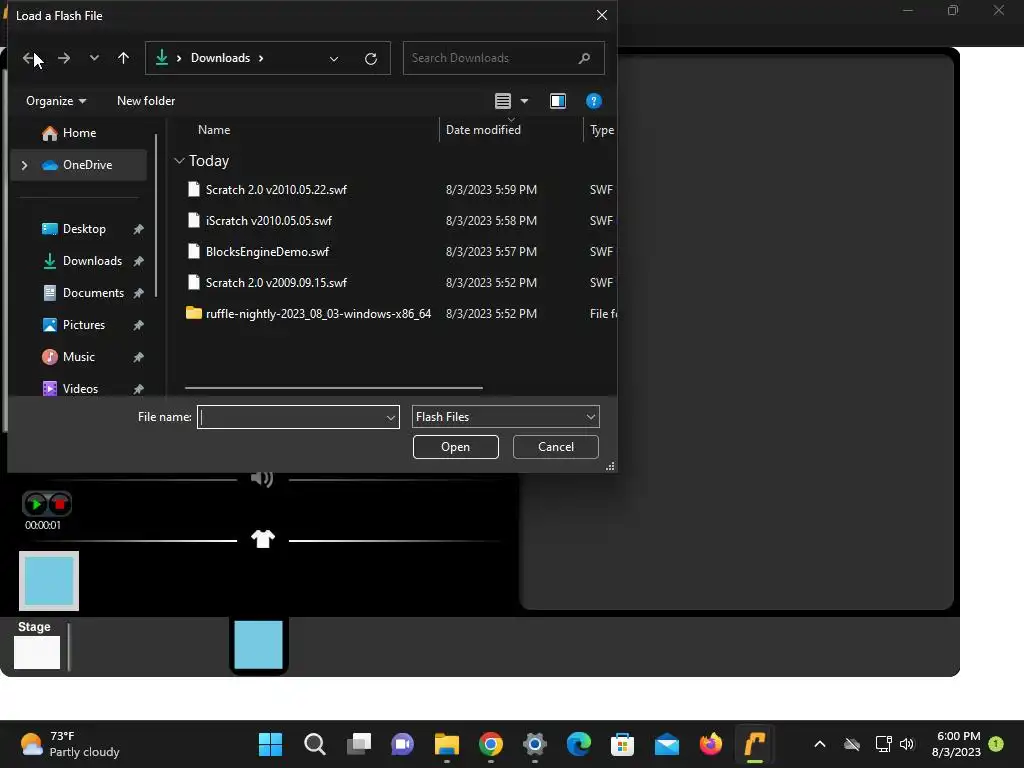
Task: Open File Explorer from taskbar
Action: point(447,744)
